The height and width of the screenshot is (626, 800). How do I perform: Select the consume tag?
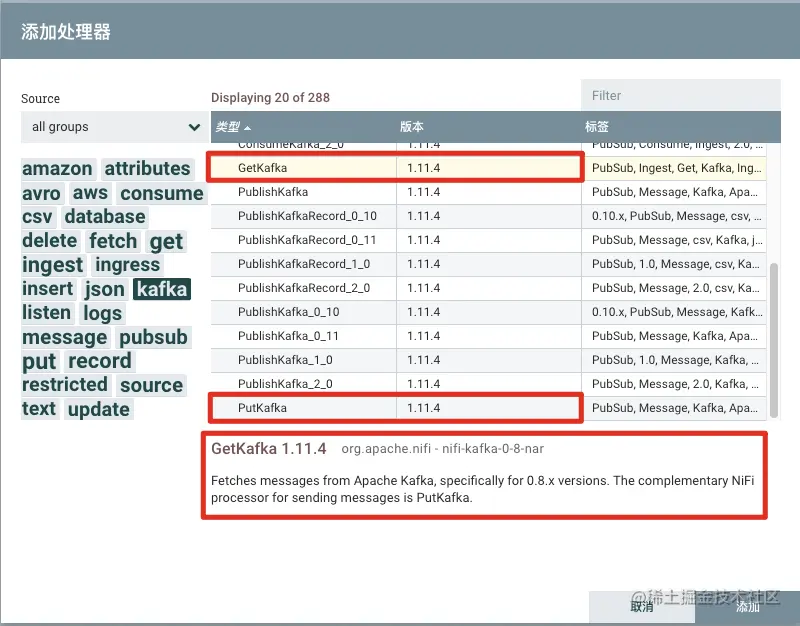coord(162,193)
